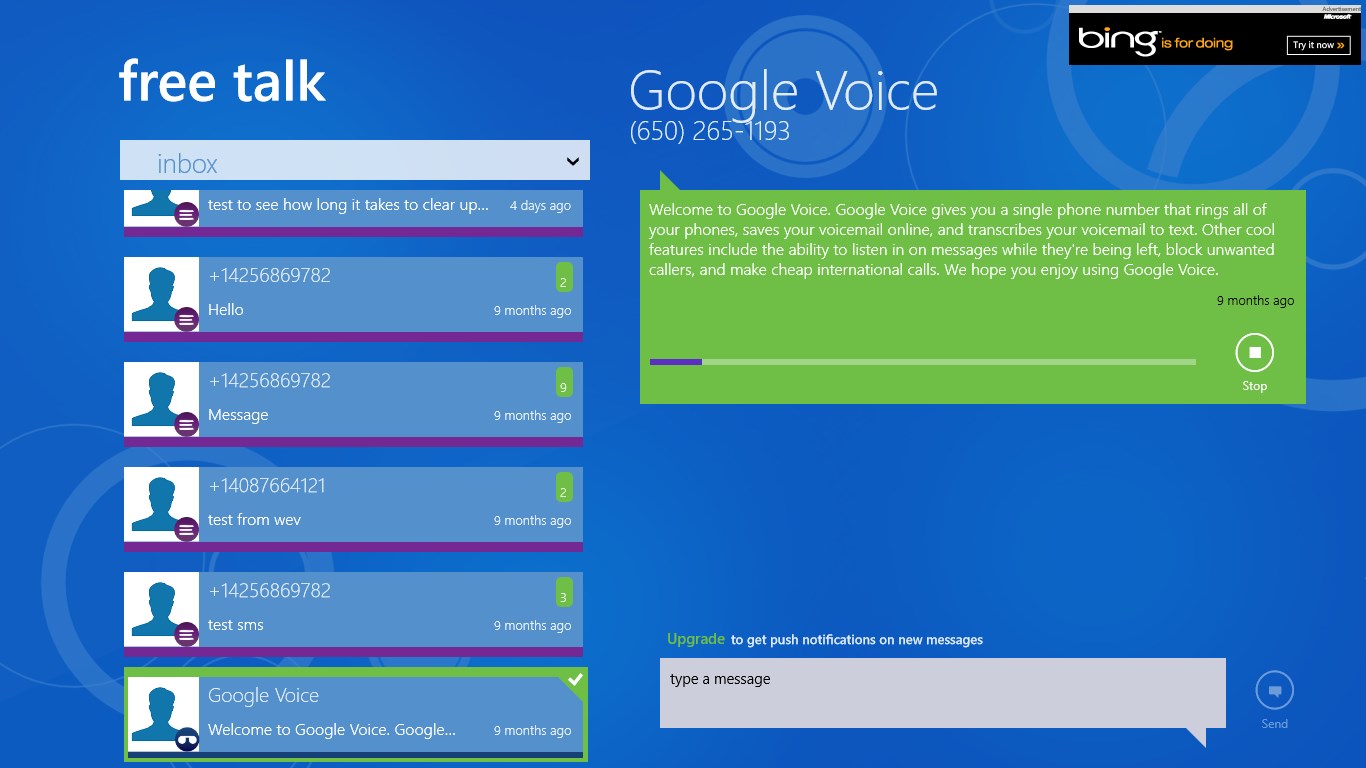Stop the voicemail playback
The height and width of the screenshot is (768, 1366).
pos(1254,353)
